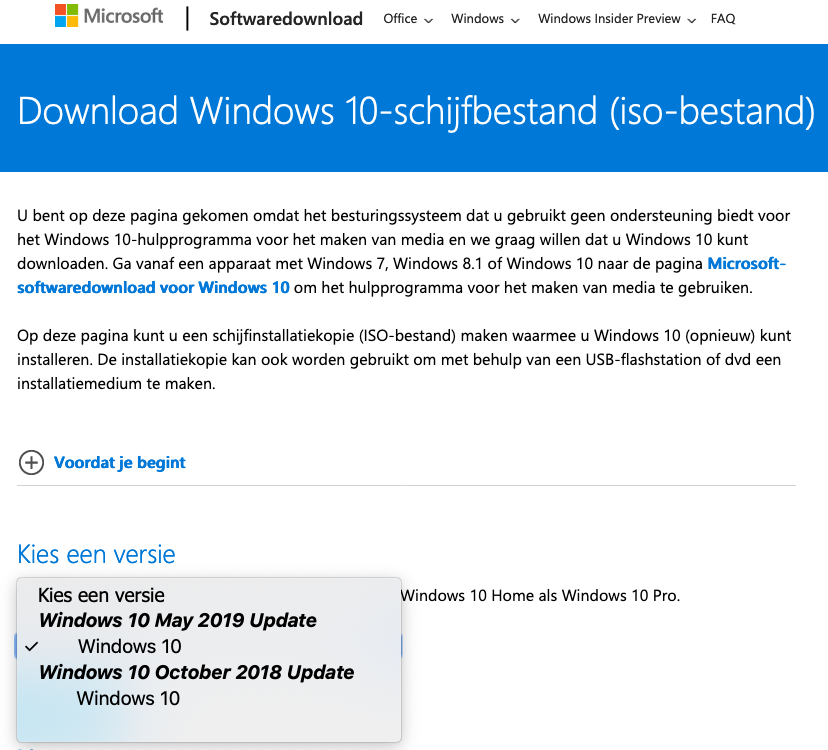Click the blue Kies een versie section heading

[96, 554]
